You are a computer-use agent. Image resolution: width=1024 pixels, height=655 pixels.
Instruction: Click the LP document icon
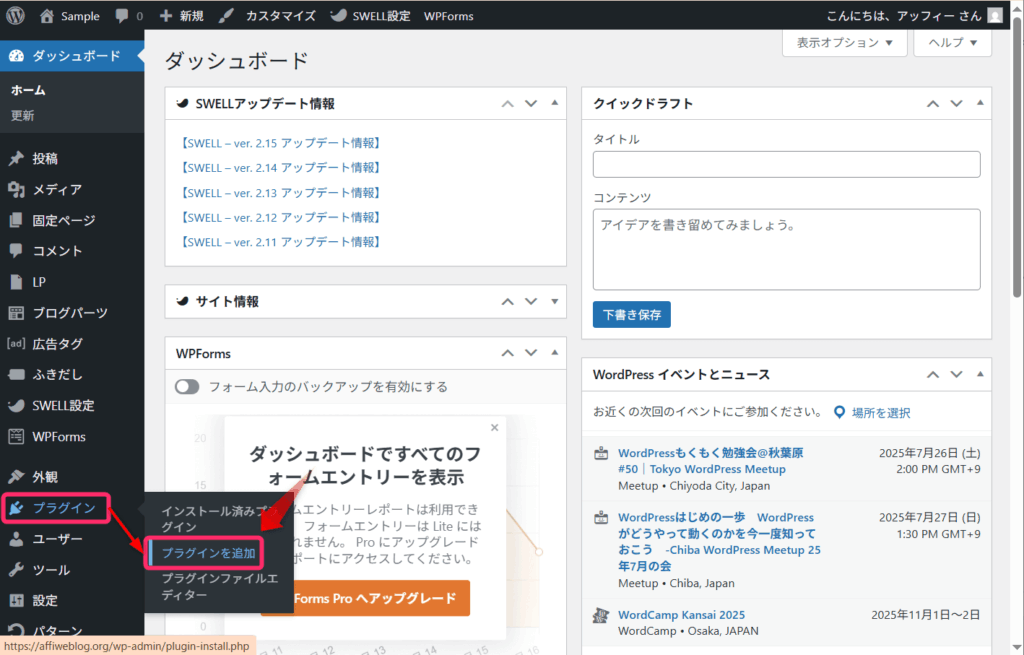click(x=16, y=282)
